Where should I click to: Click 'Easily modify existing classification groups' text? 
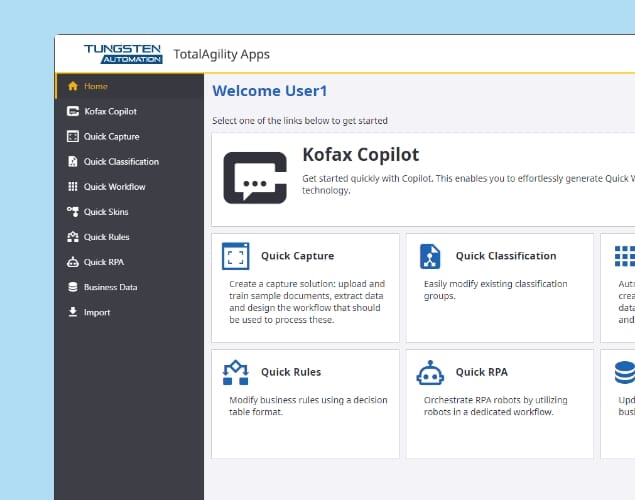tap(495, 289)
